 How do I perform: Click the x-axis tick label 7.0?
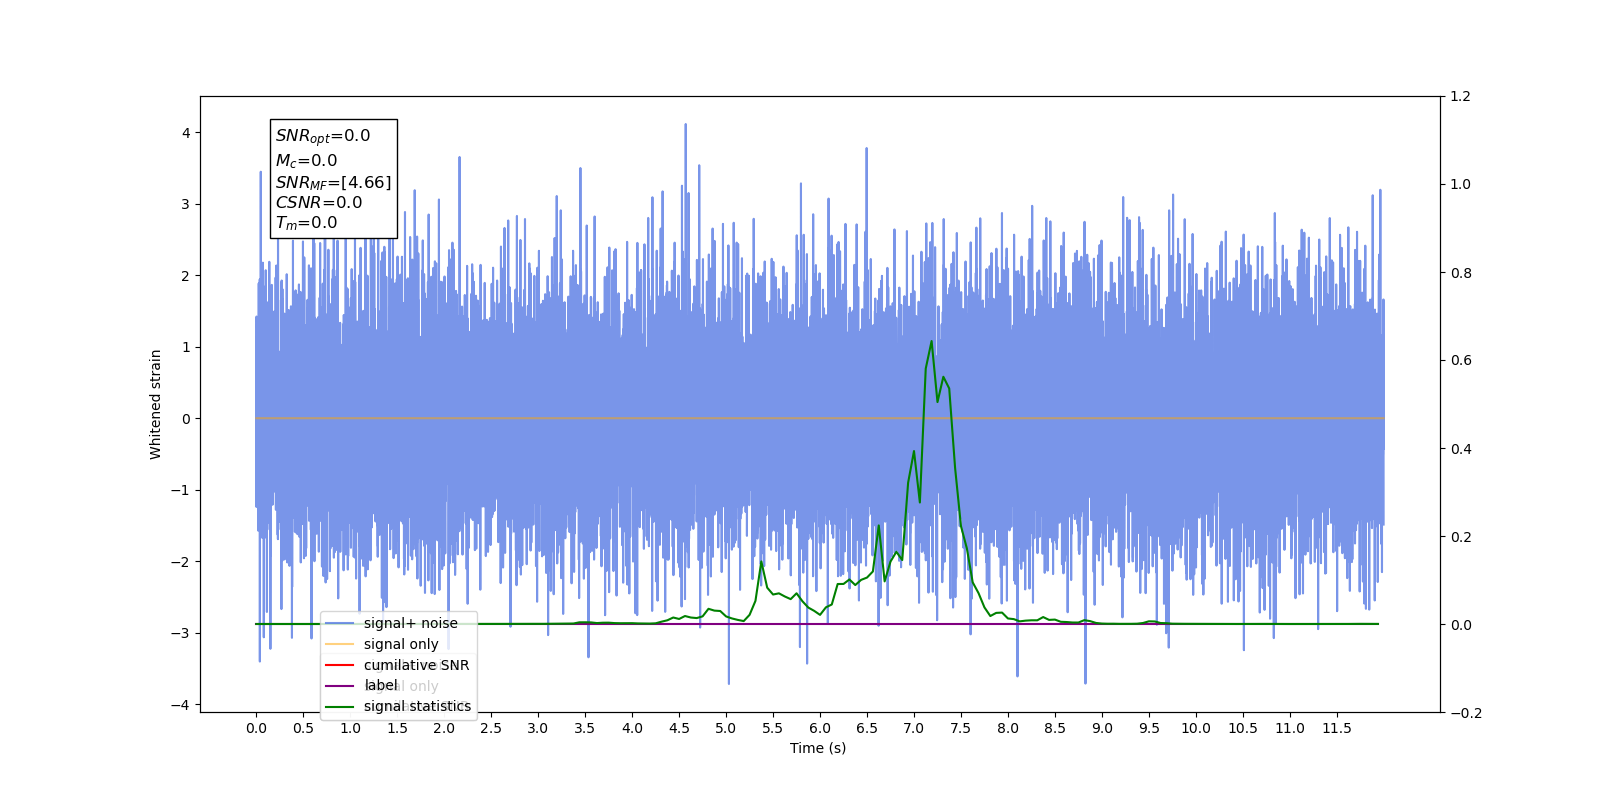pos(914,728)
